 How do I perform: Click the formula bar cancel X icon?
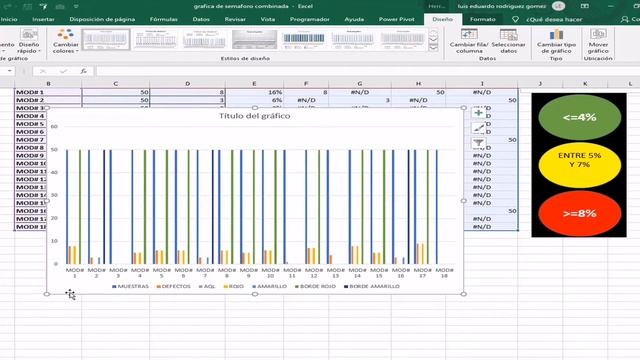(x=42, y=71)
